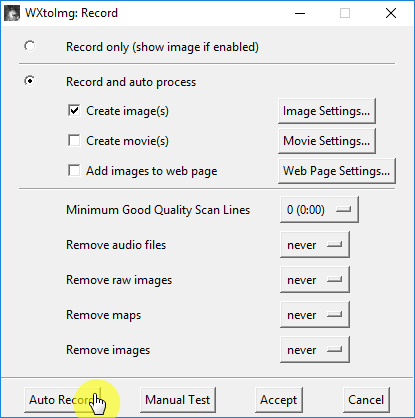This screenshot has width=415, height=418.
Task: Open Movie Settings dialog
Action: click(327, 141)
